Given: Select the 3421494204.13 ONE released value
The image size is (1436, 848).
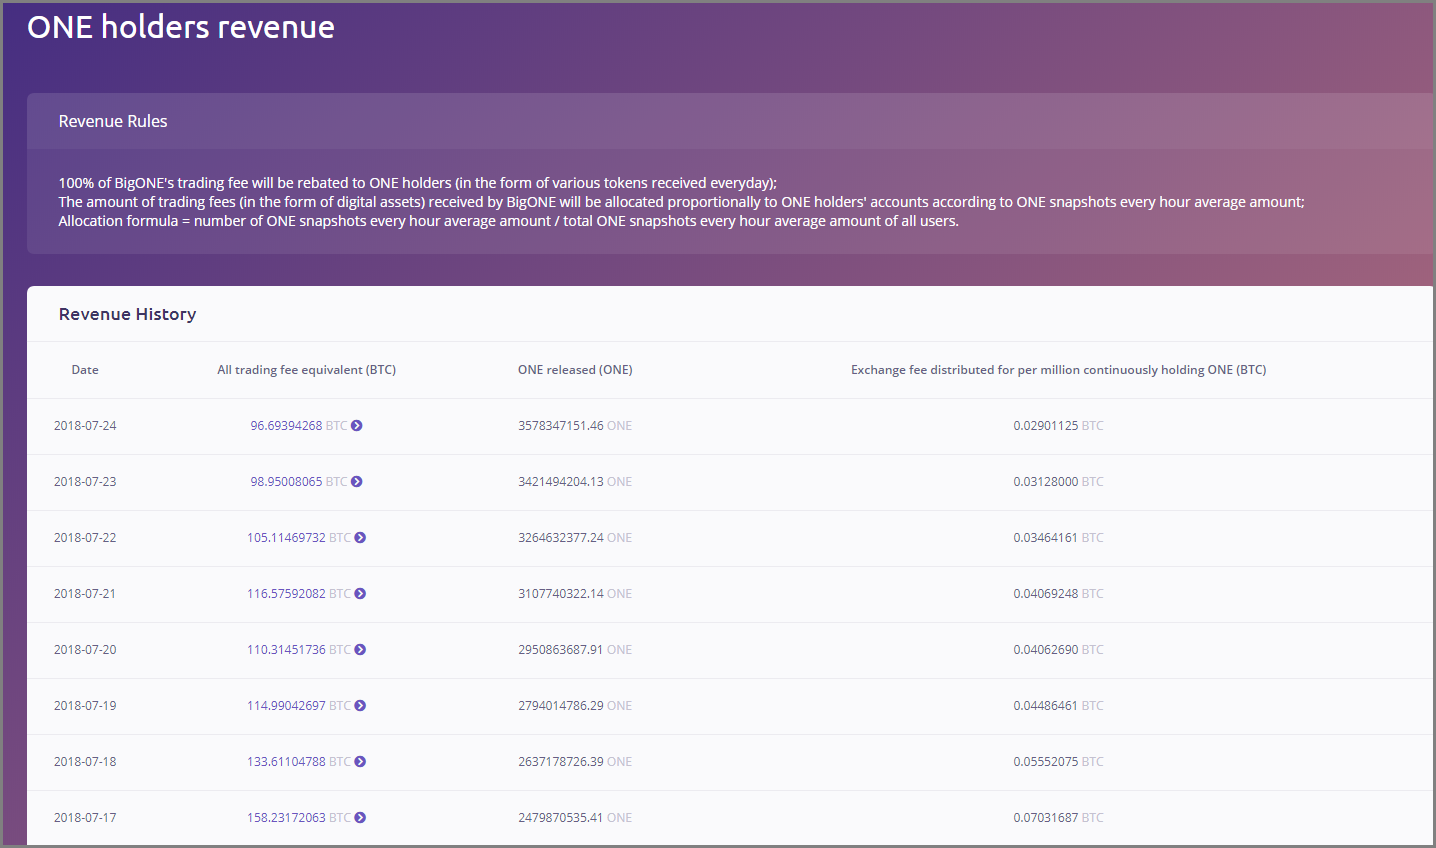Looking at the screenshot, I should (575, 482).
